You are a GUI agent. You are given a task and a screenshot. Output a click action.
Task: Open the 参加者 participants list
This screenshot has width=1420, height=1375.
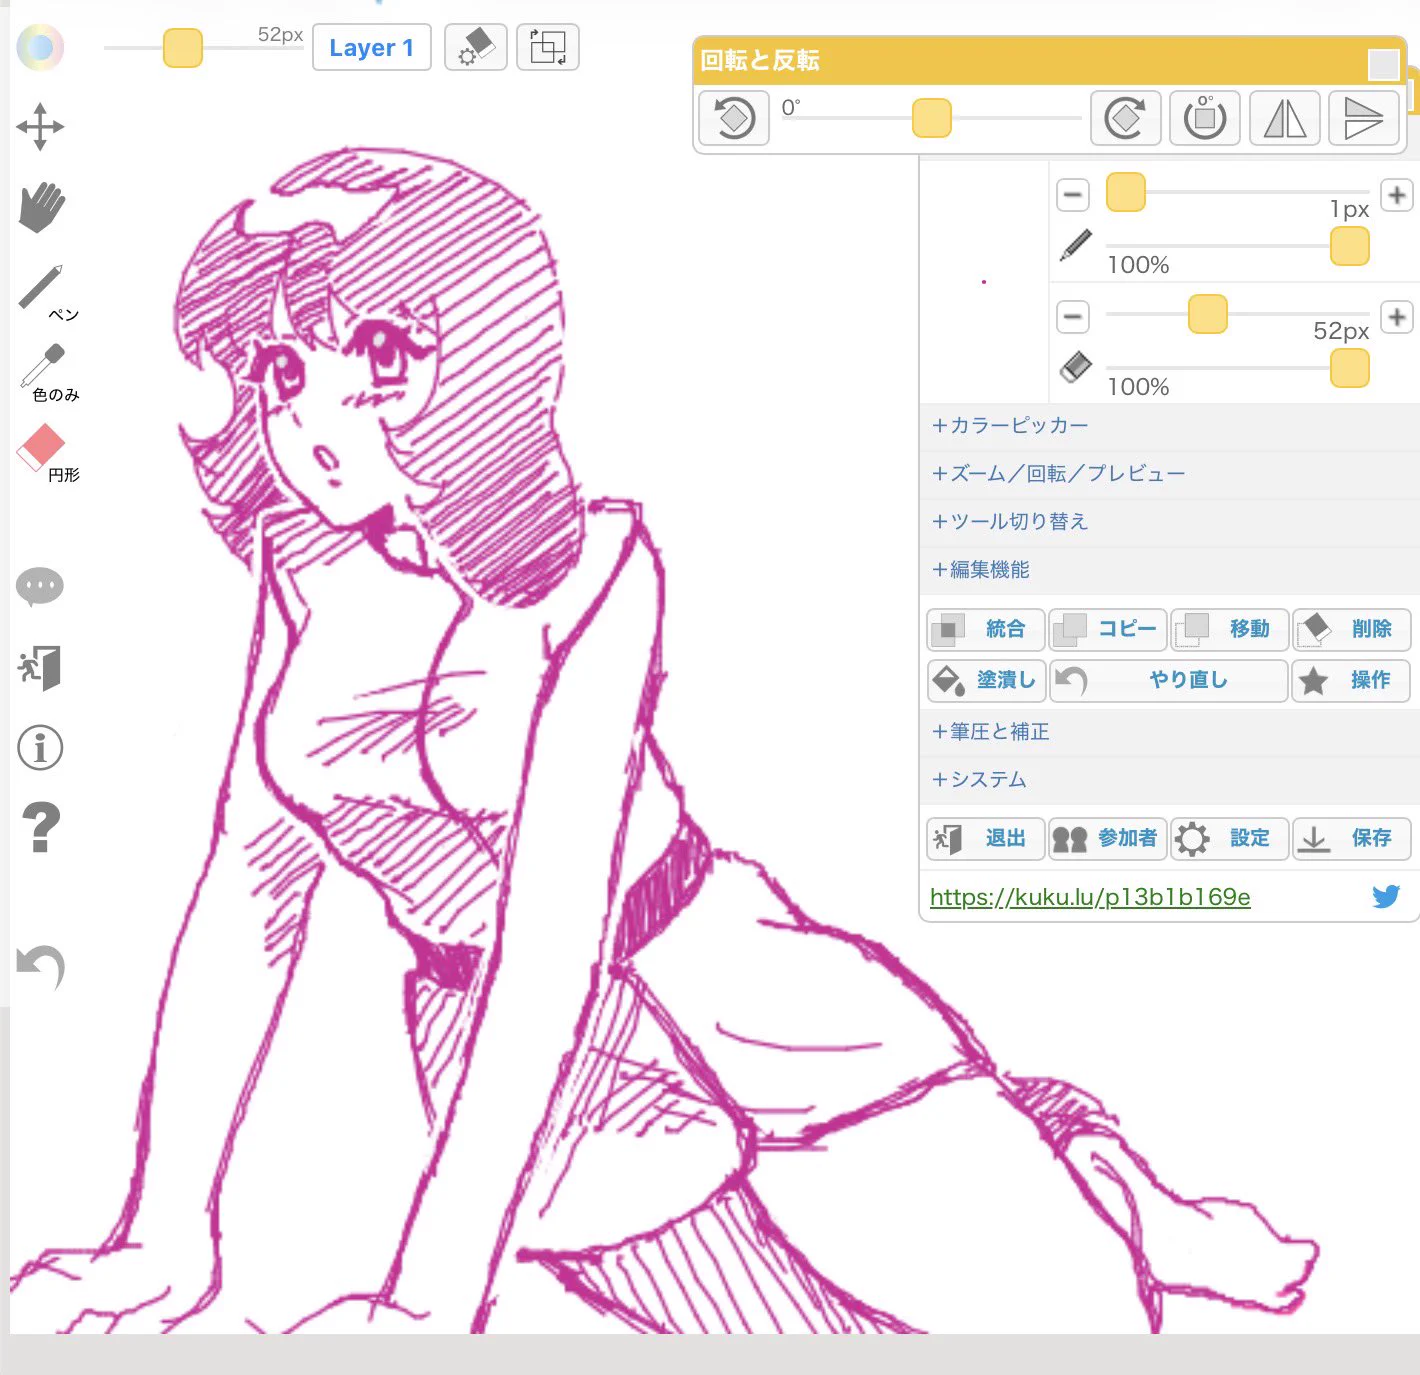tap(1108, 839)
